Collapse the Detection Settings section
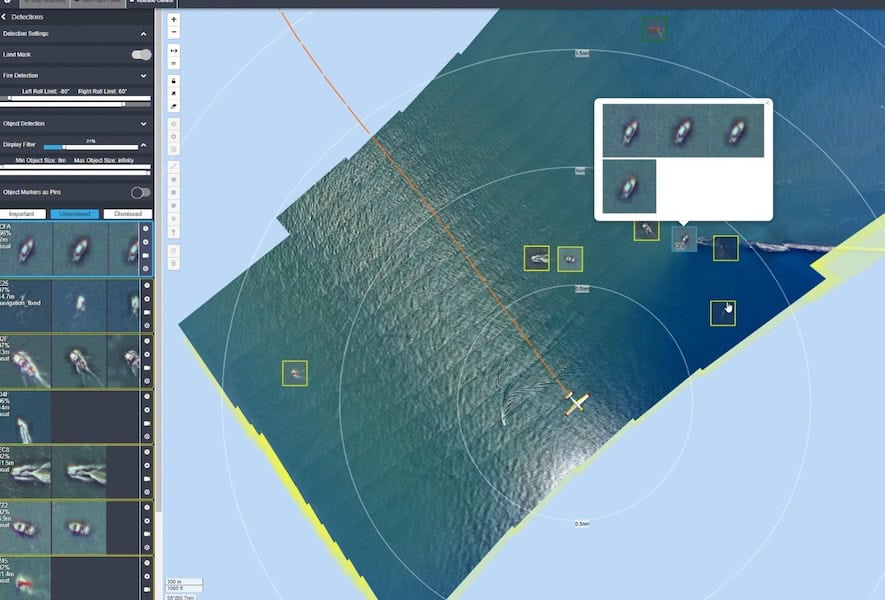Image resolution: width=885 pixels, height=600 pixels. (x=143, y=34)
